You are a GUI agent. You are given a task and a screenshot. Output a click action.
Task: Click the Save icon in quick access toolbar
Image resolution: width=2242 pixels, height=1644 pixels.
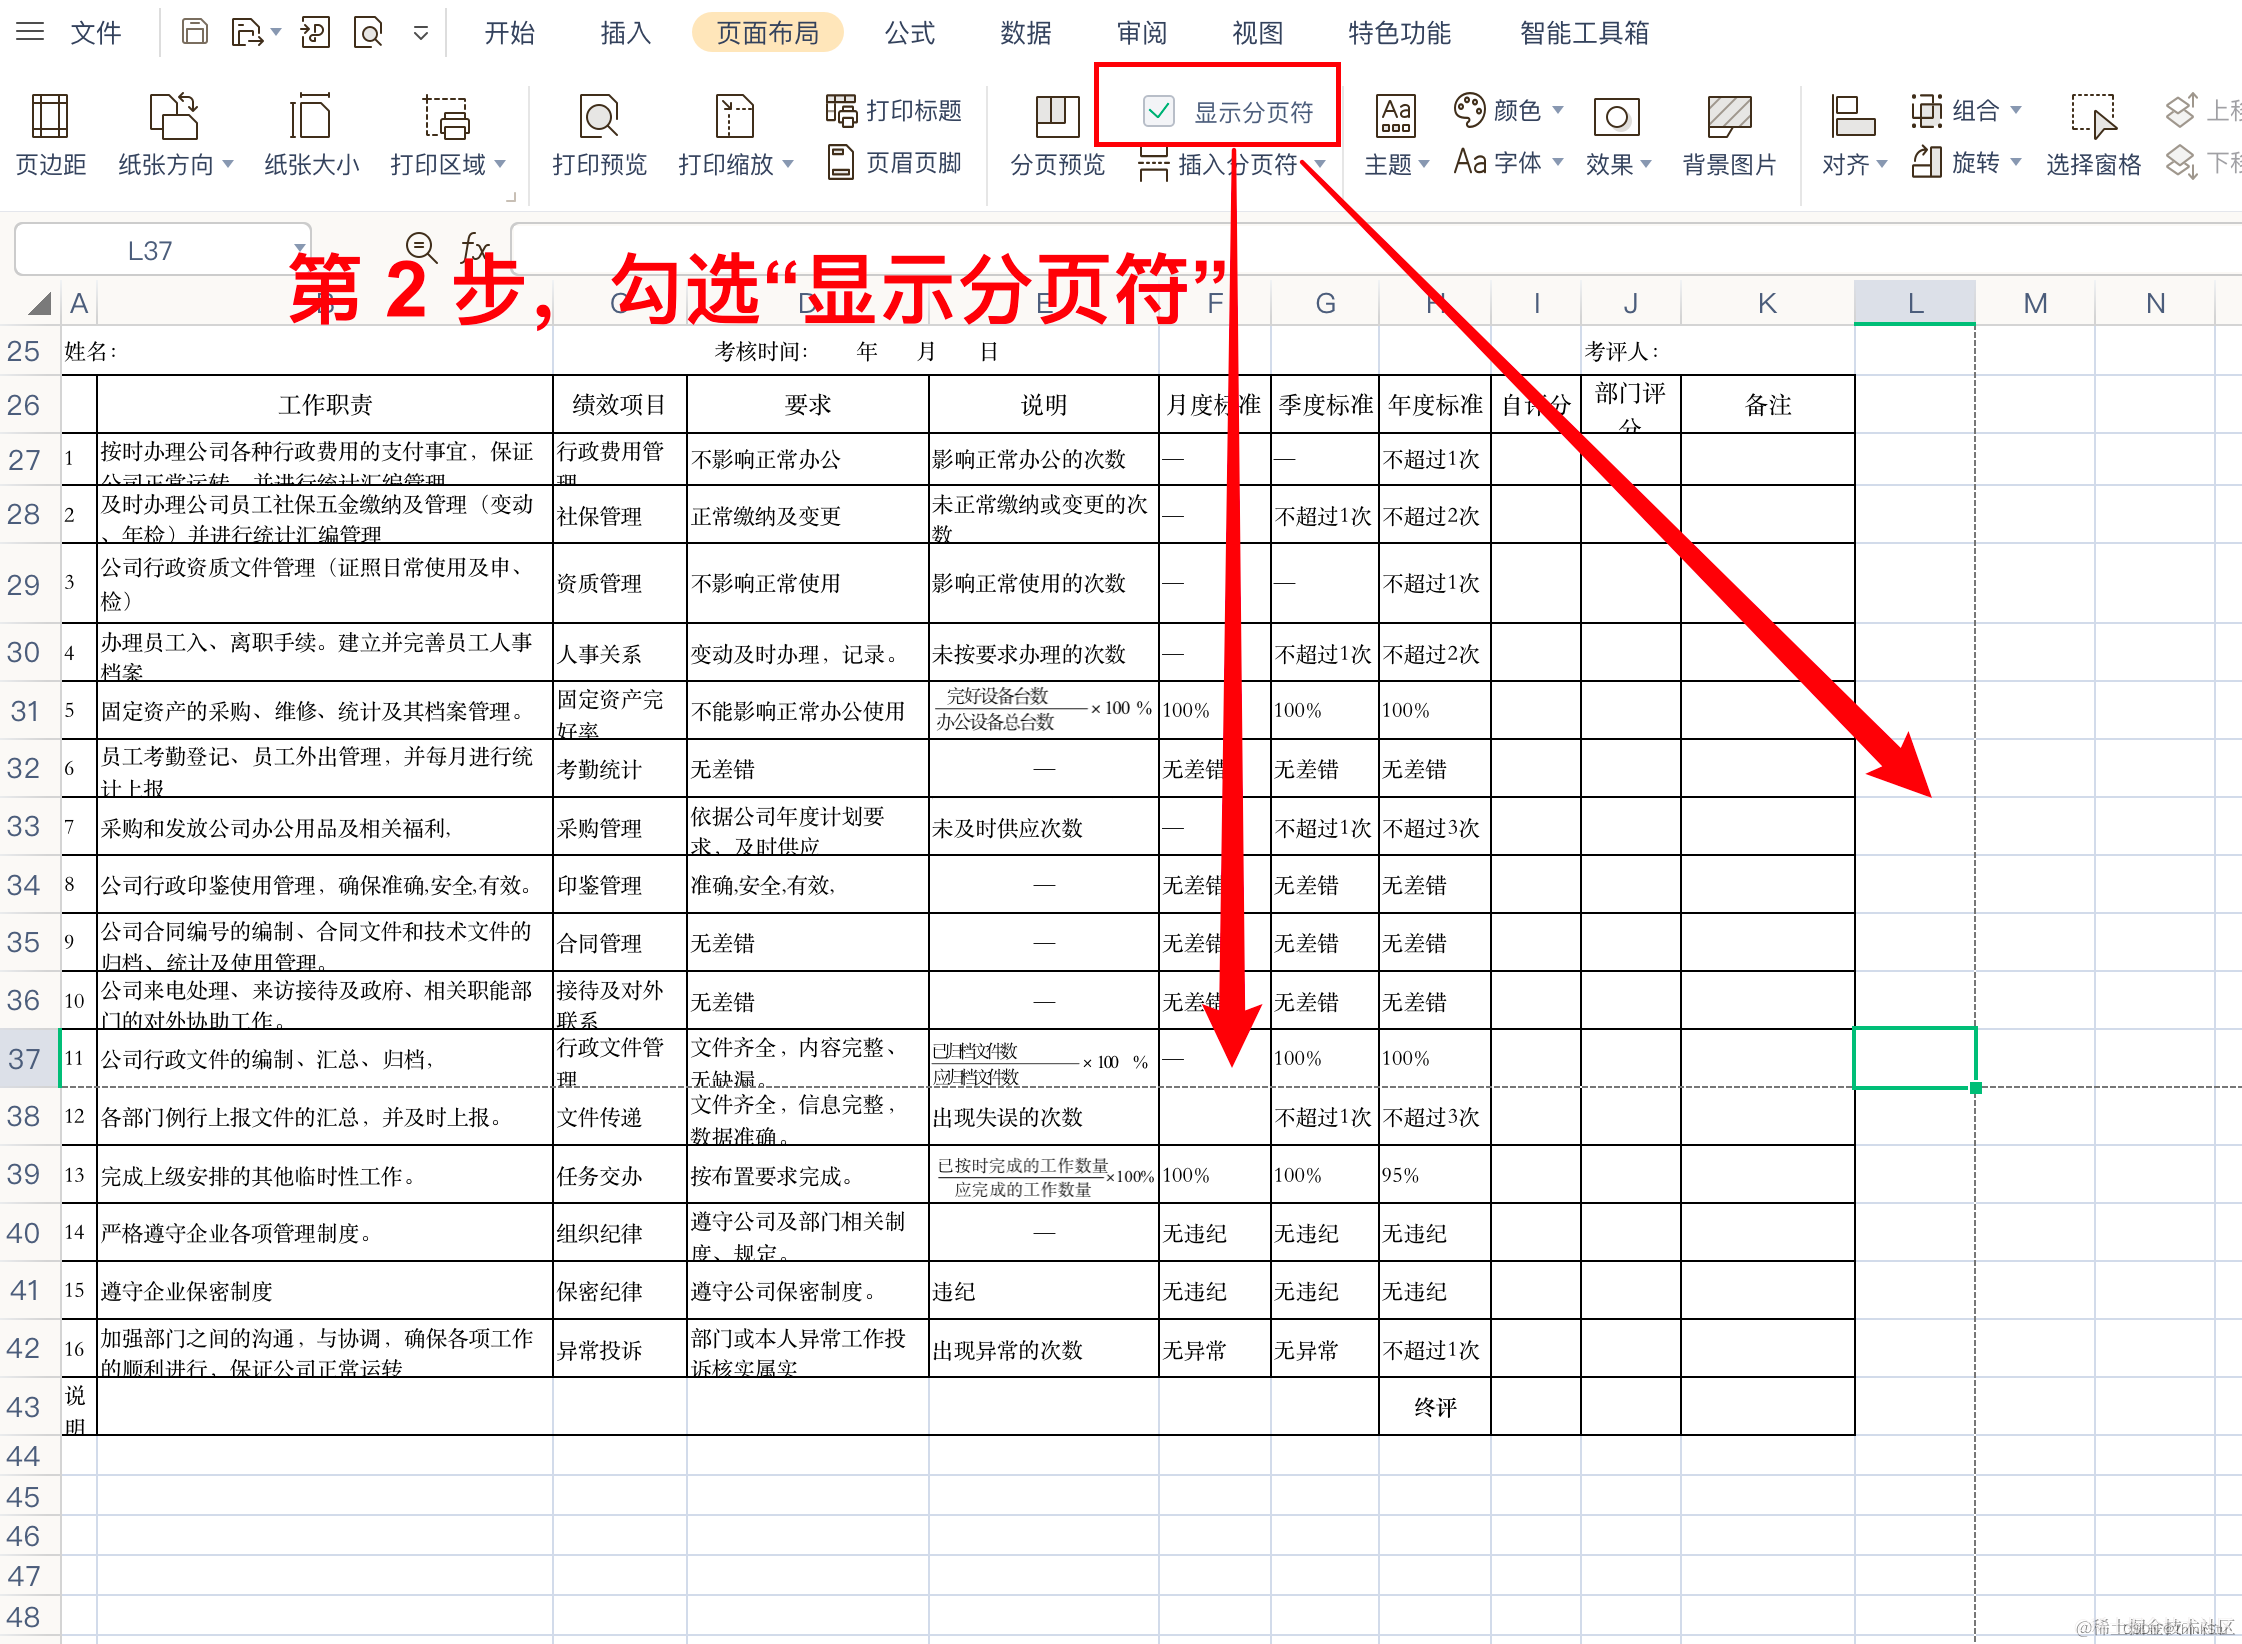[193, 31]
